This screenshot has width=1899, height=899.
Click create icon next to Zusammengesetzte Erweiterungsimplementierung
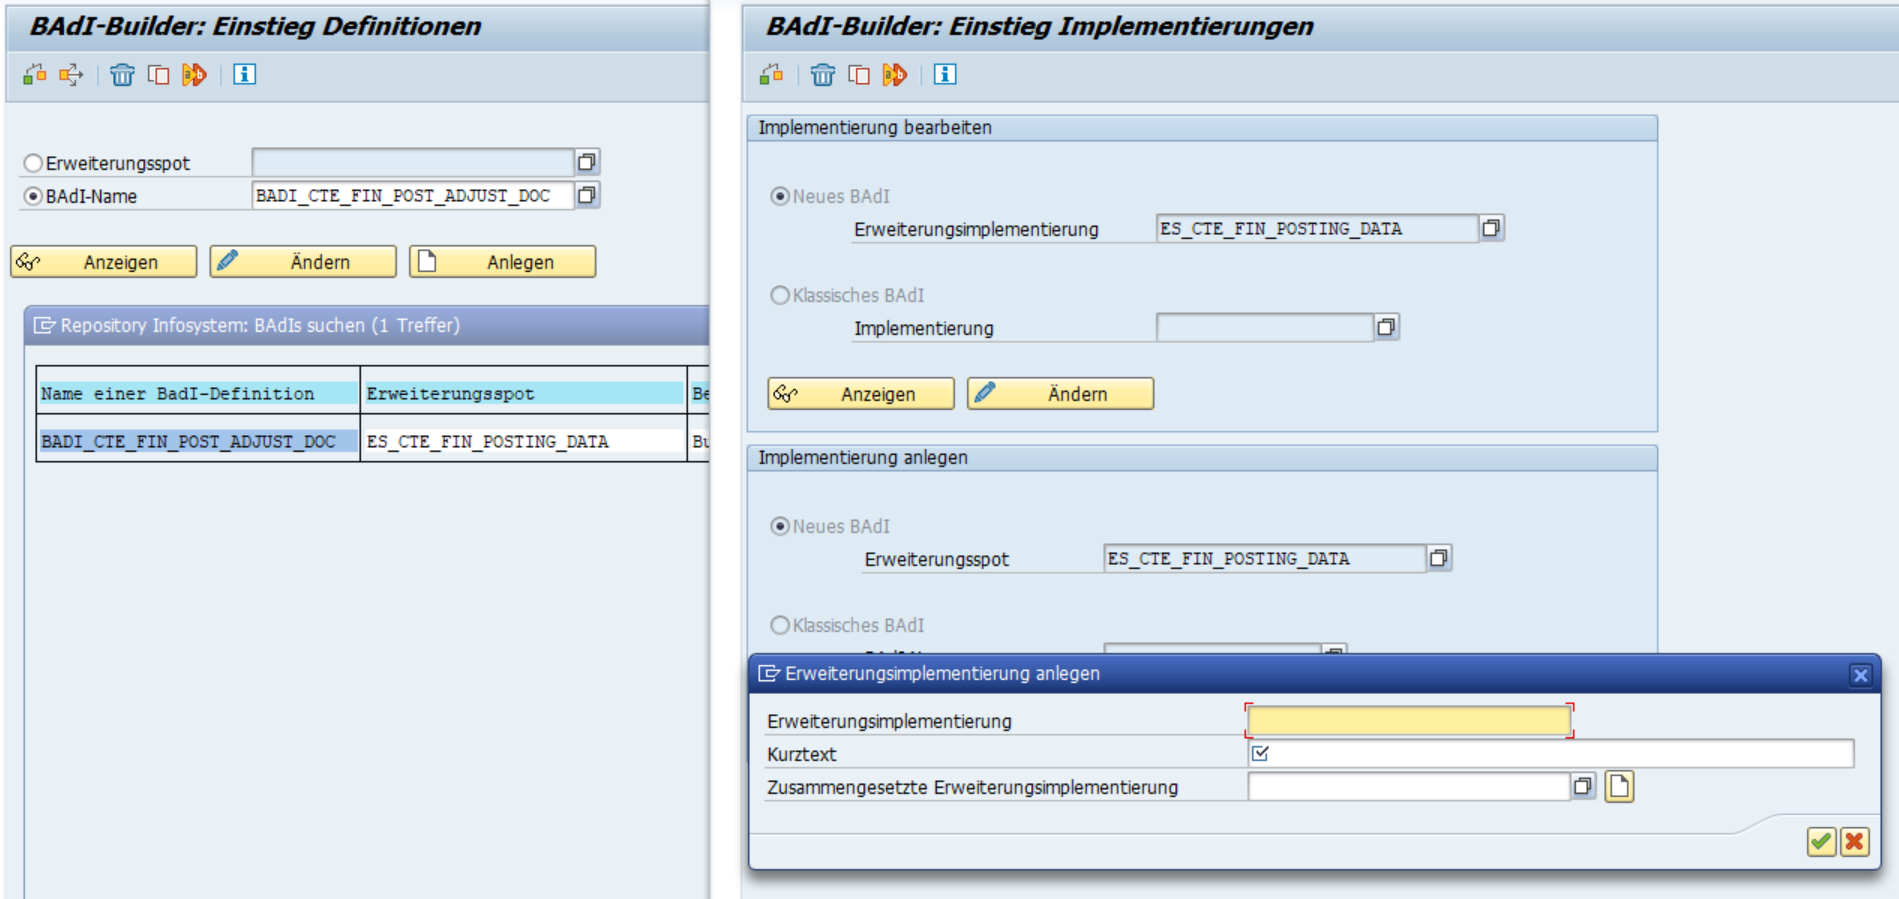point(1619,787)
